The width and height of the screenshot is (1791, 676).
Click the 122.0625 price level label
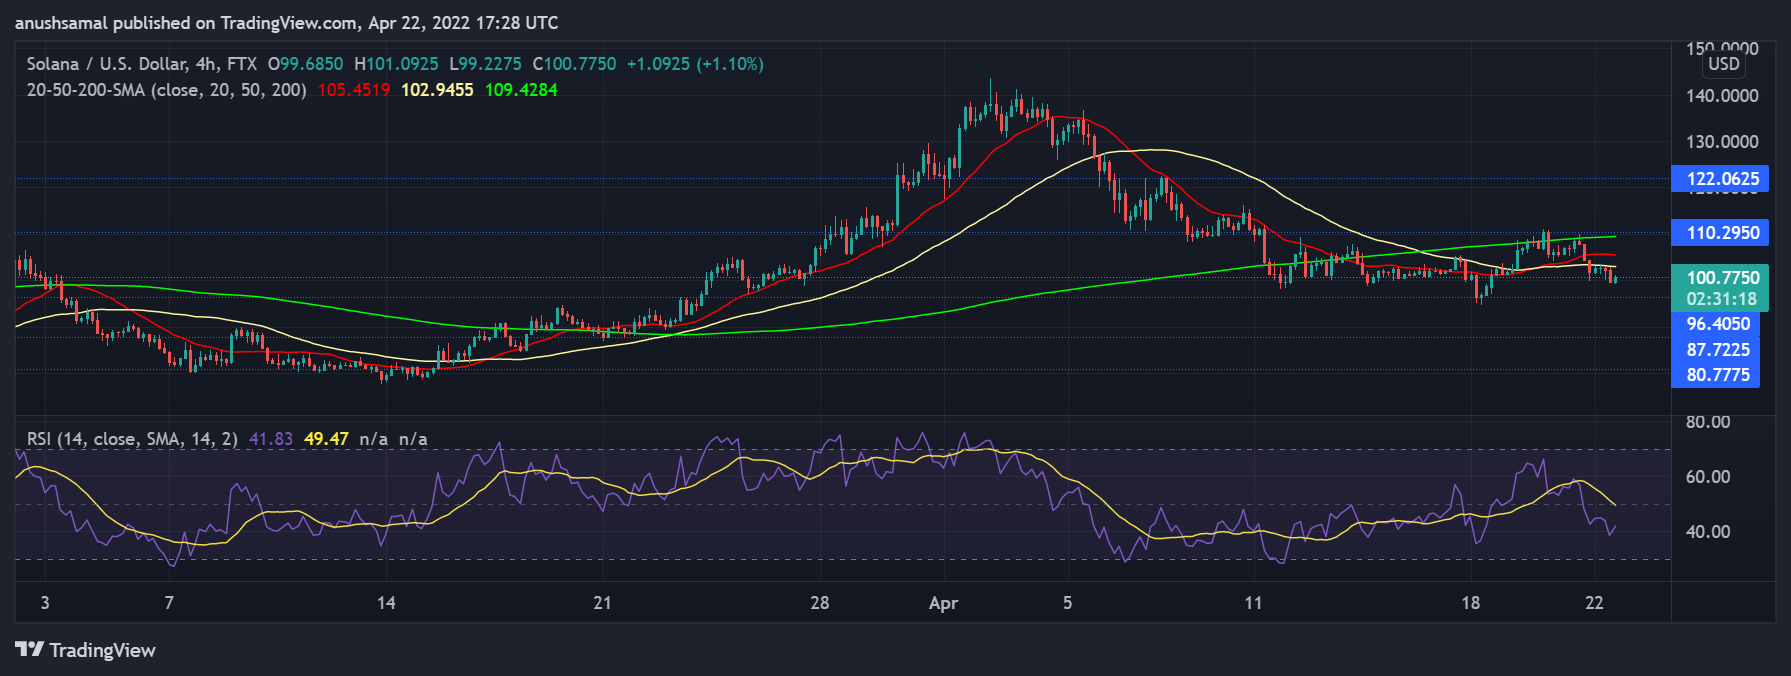1722,179
